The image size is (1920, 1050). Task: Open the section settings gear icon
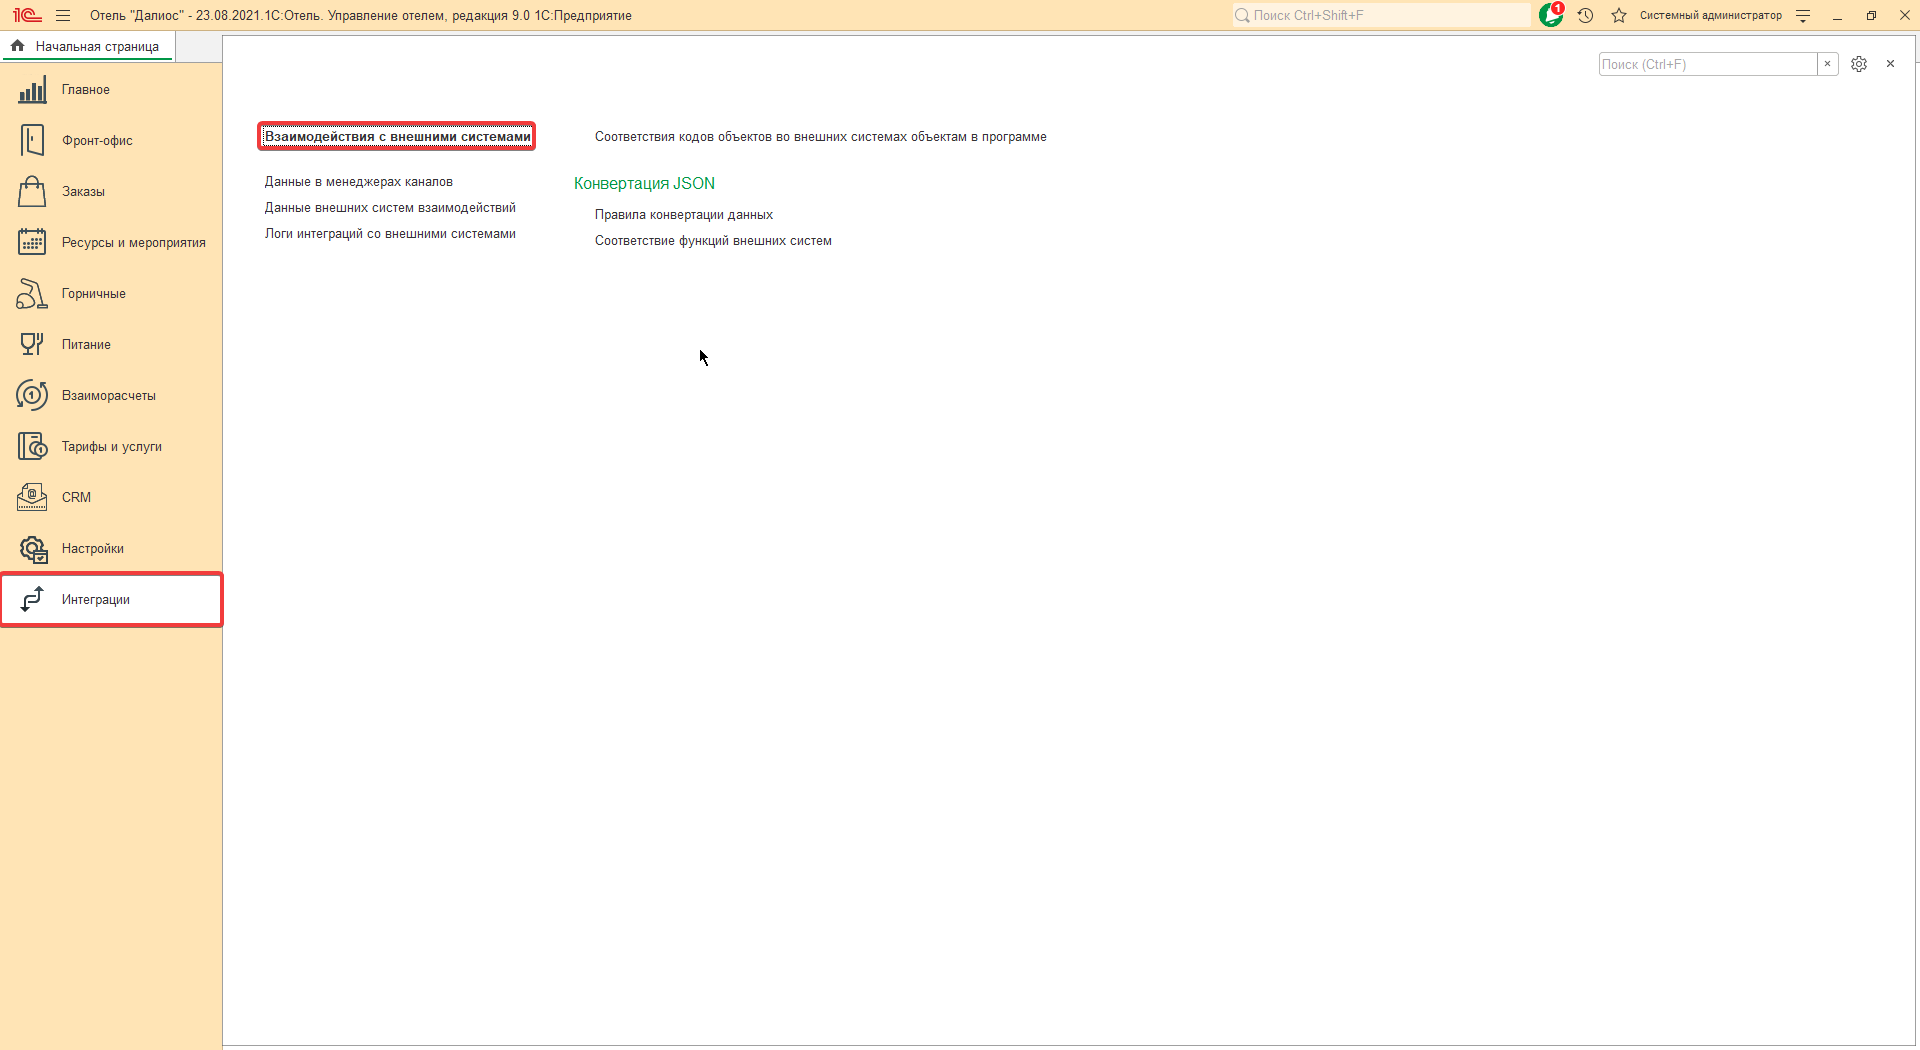[x=1859, y=64]
